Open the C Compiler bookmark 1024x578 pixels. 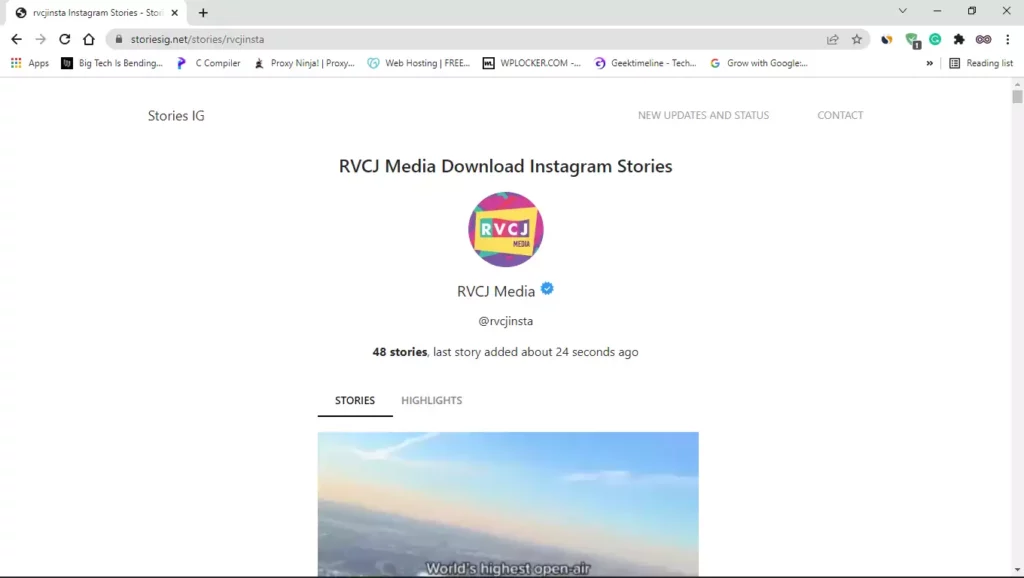tap(208, 63)
